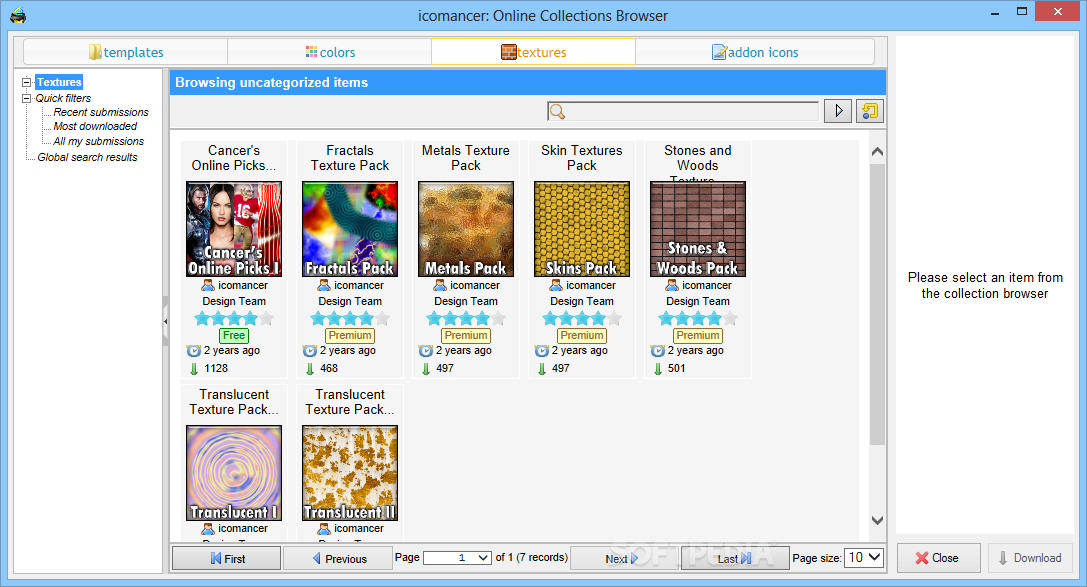Screen dimensions: 1087x587
Task: Click star rating of Metals Texture Pack
Action: (466, 319)
